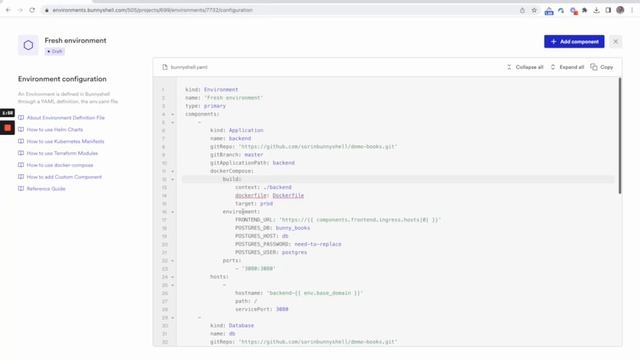Click the 'context: ./backend' line
Screen dimensions: 640x360
tap(263, 187)
